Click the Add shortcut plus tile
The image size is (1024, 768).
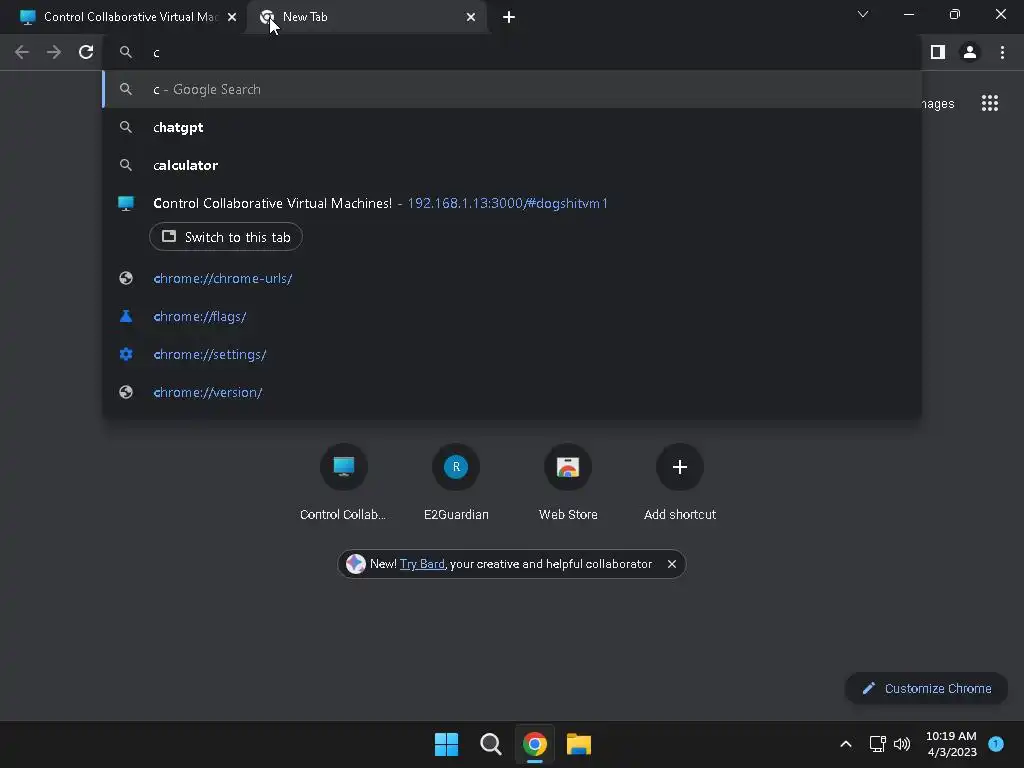[x=680, y=481]
